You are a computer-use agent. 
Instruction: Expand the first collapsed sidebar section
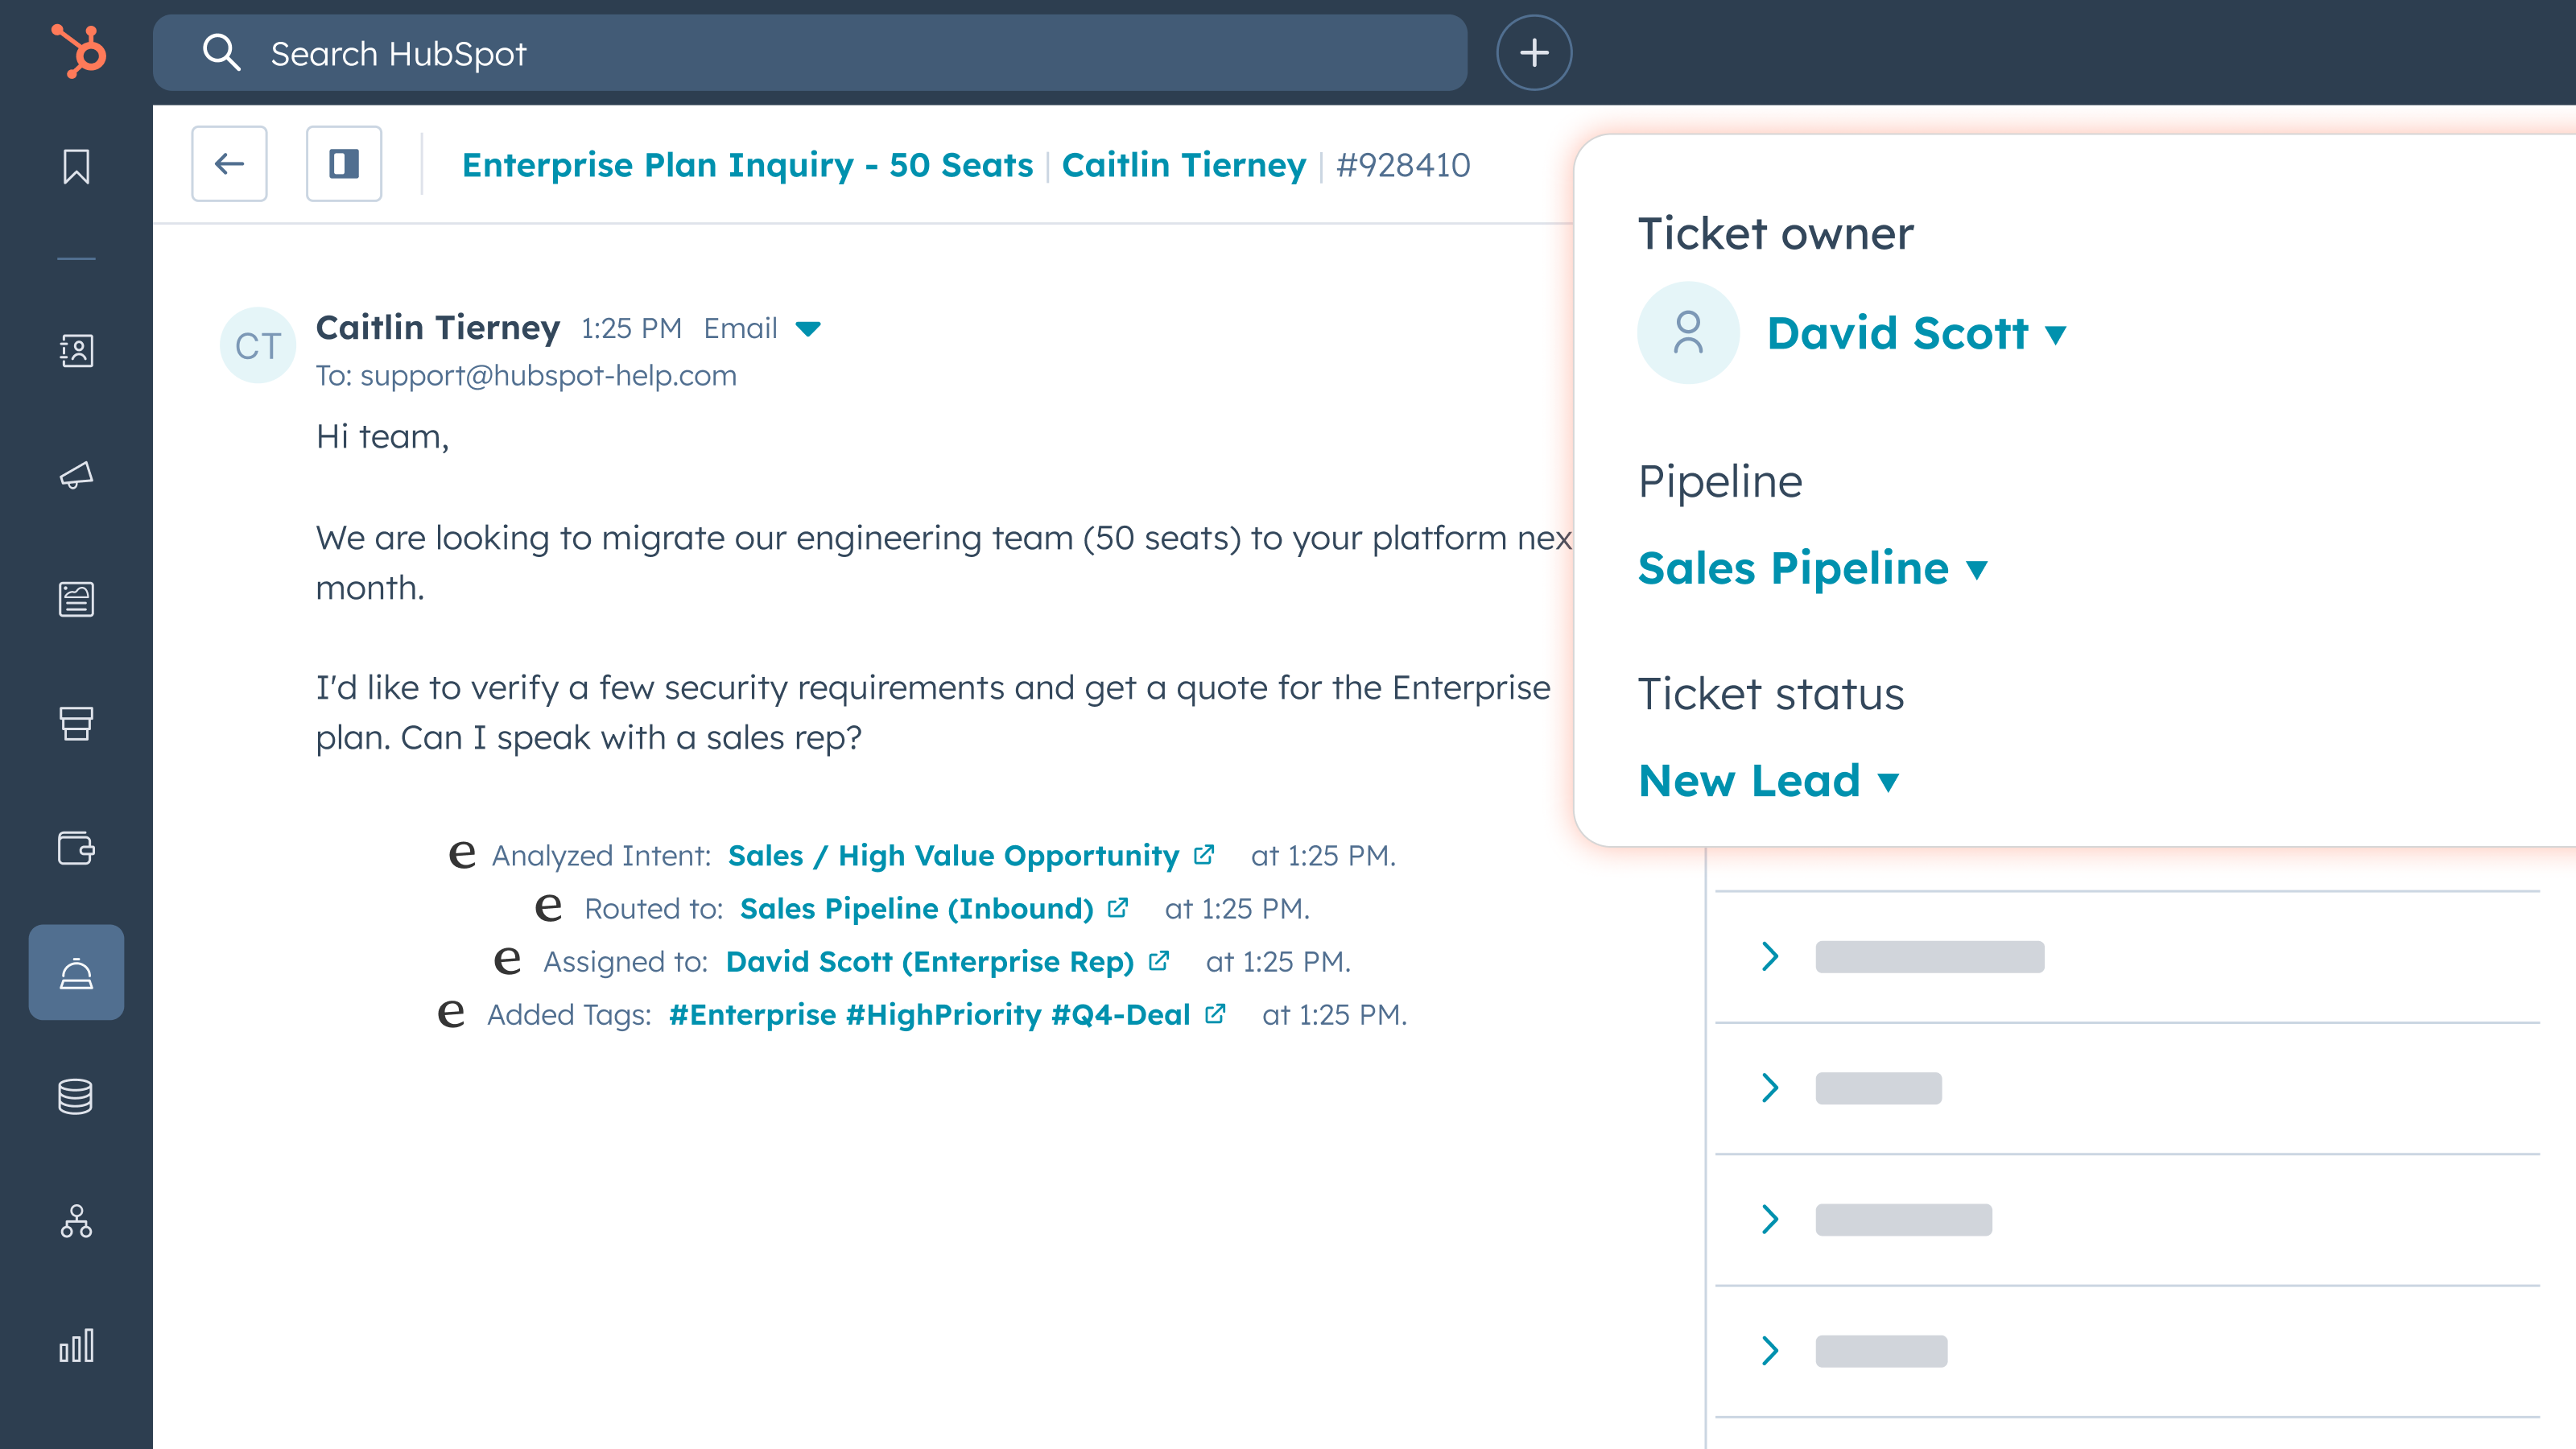coord(1769,956)
